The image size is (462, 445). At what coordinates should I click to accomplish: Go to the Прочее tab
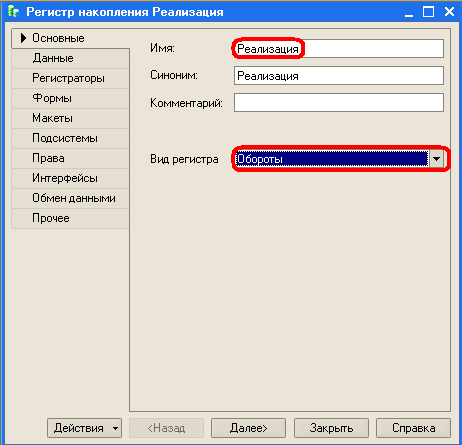pos(70,218)
